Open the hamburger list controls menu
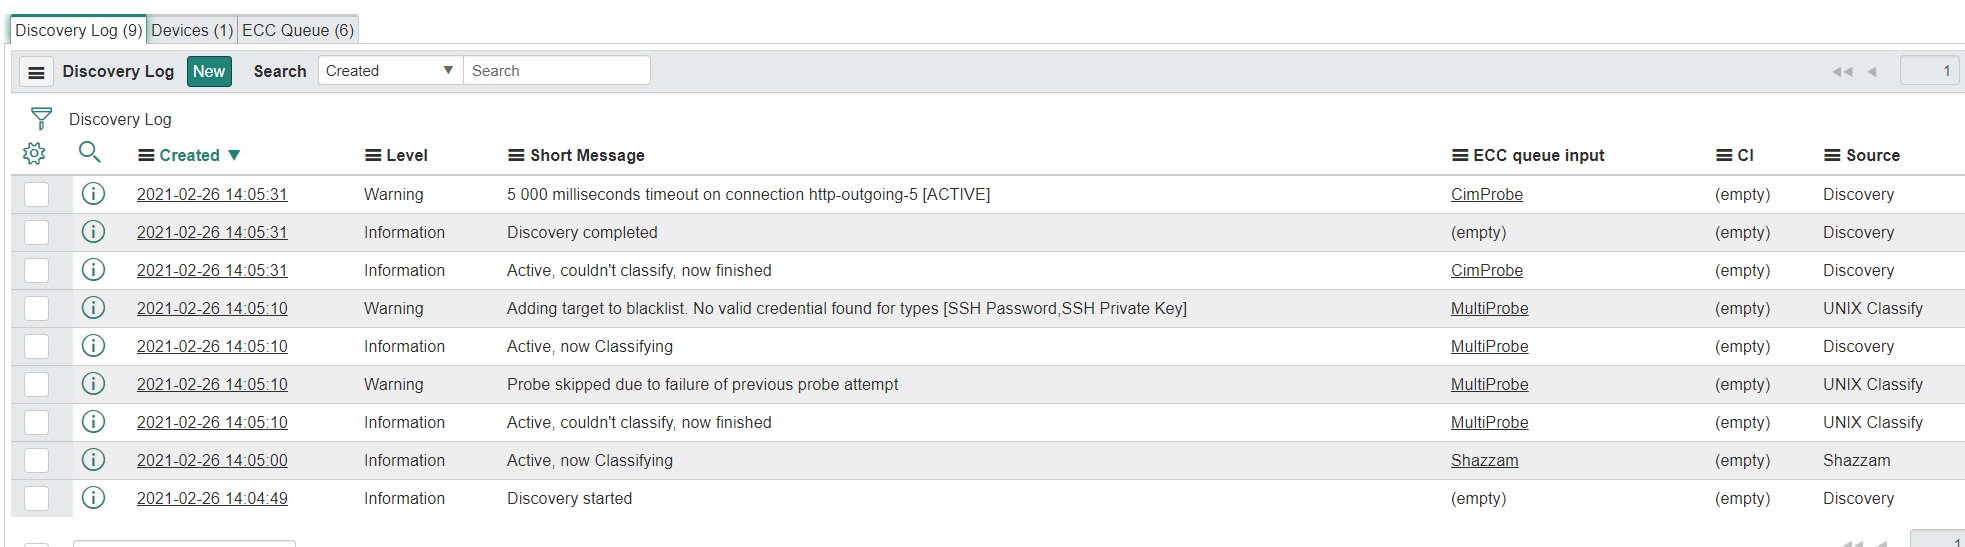This screenshot has height=547, width=1965. [36, 72]
